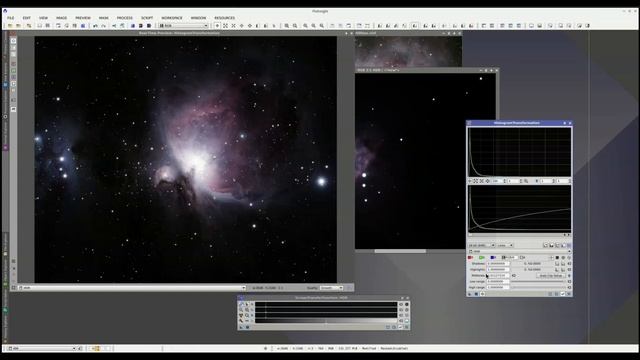Open the RESOURCES menu
The height and width of the screenshot is (360, 640).
[224, 18]
